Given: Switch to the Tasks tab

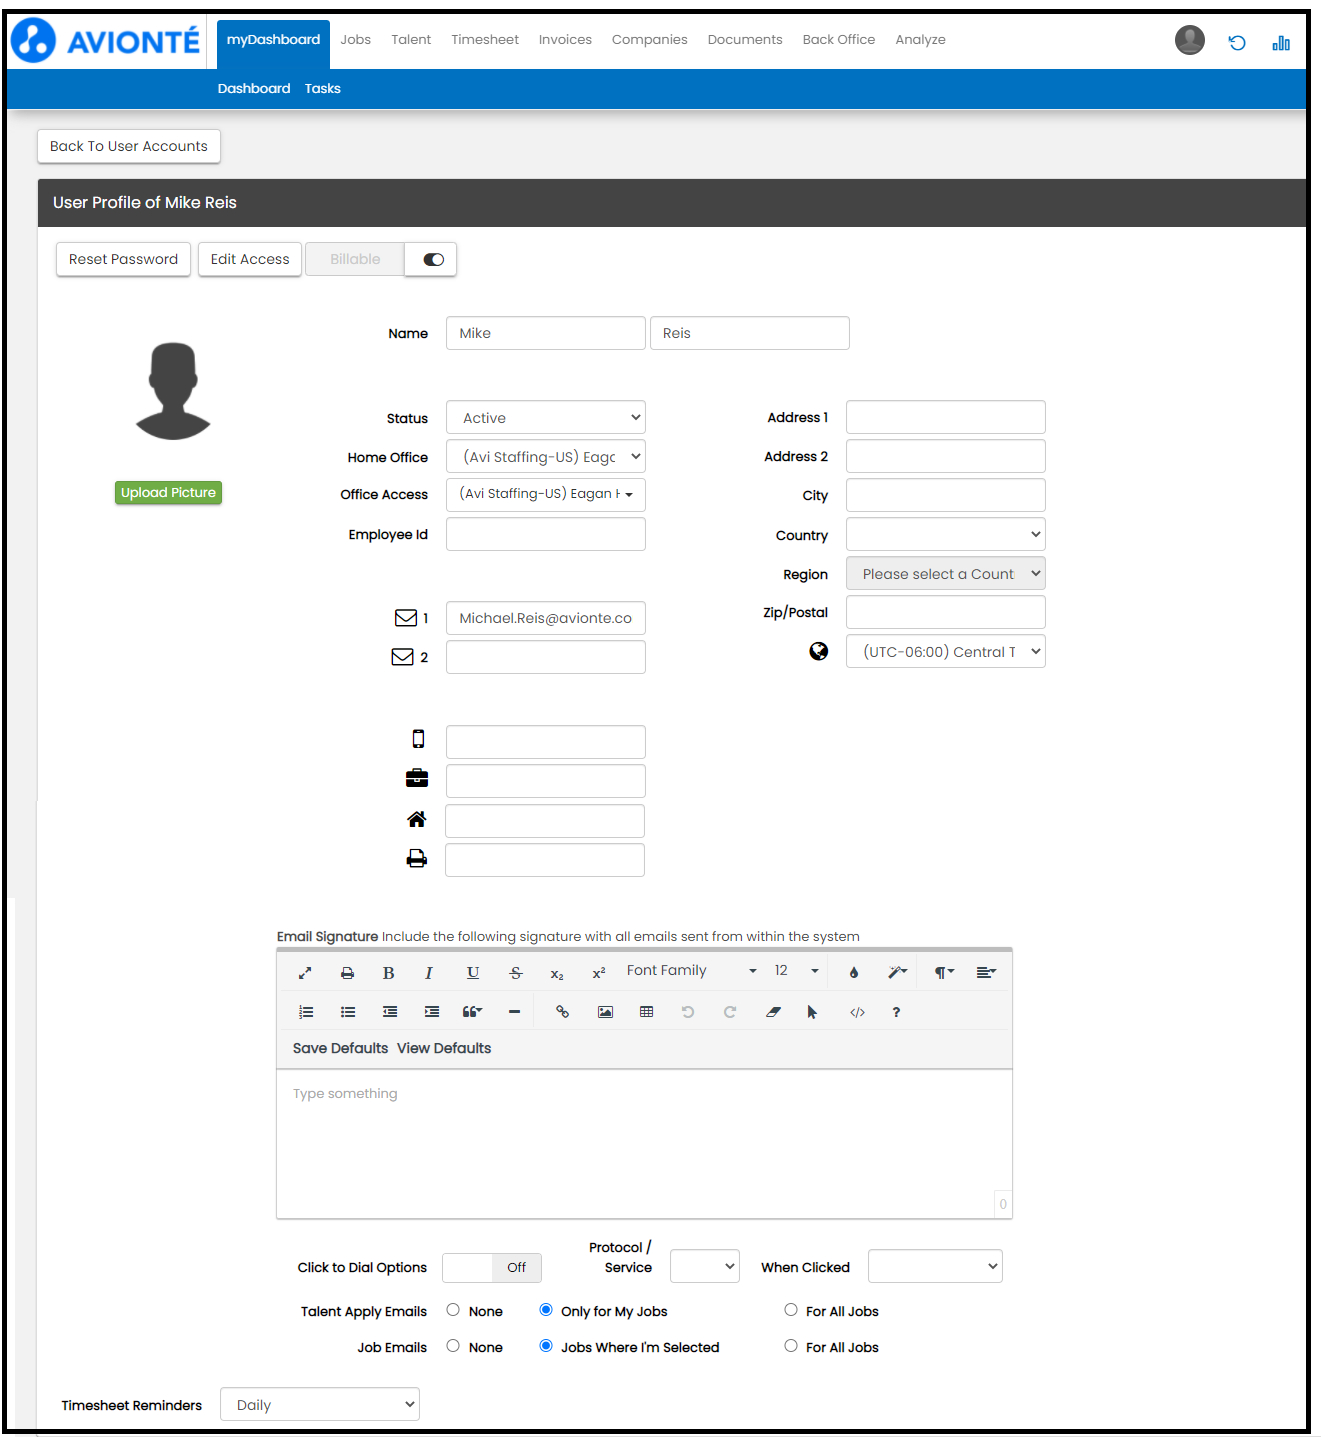Looking at the screenshot, I should click(x=322, y=89).
